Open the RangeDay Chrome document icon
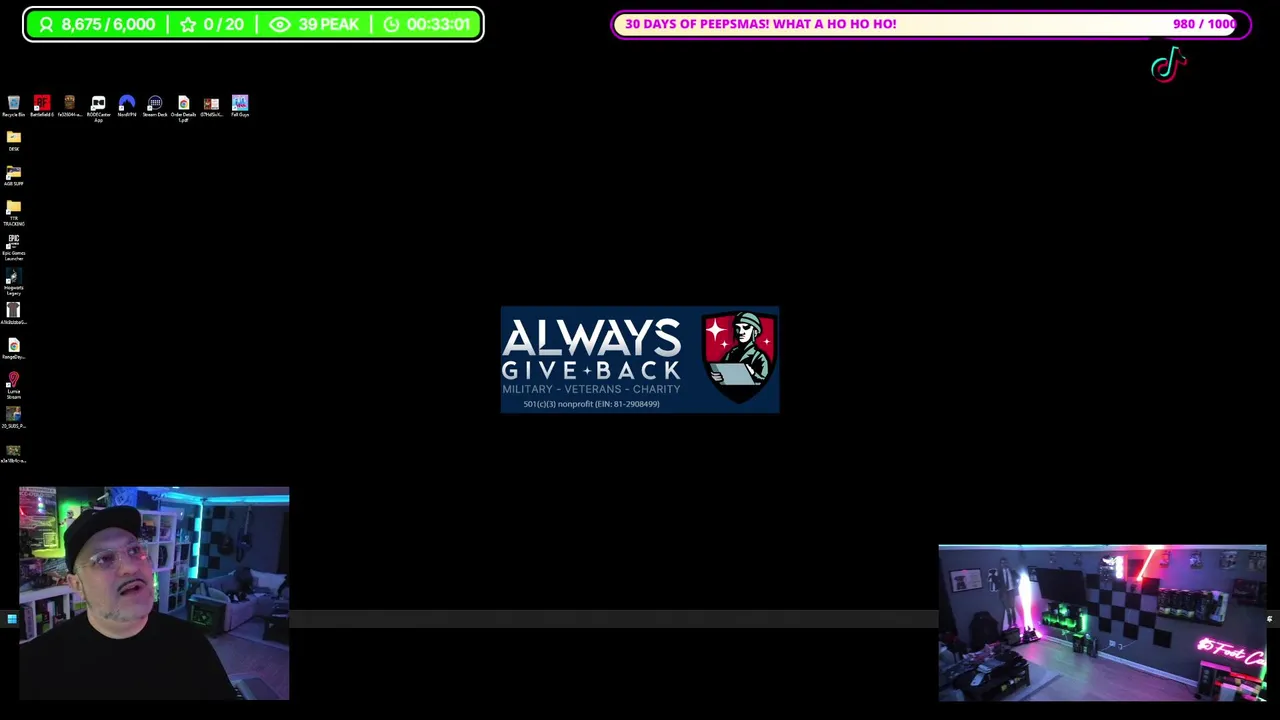 13,349
